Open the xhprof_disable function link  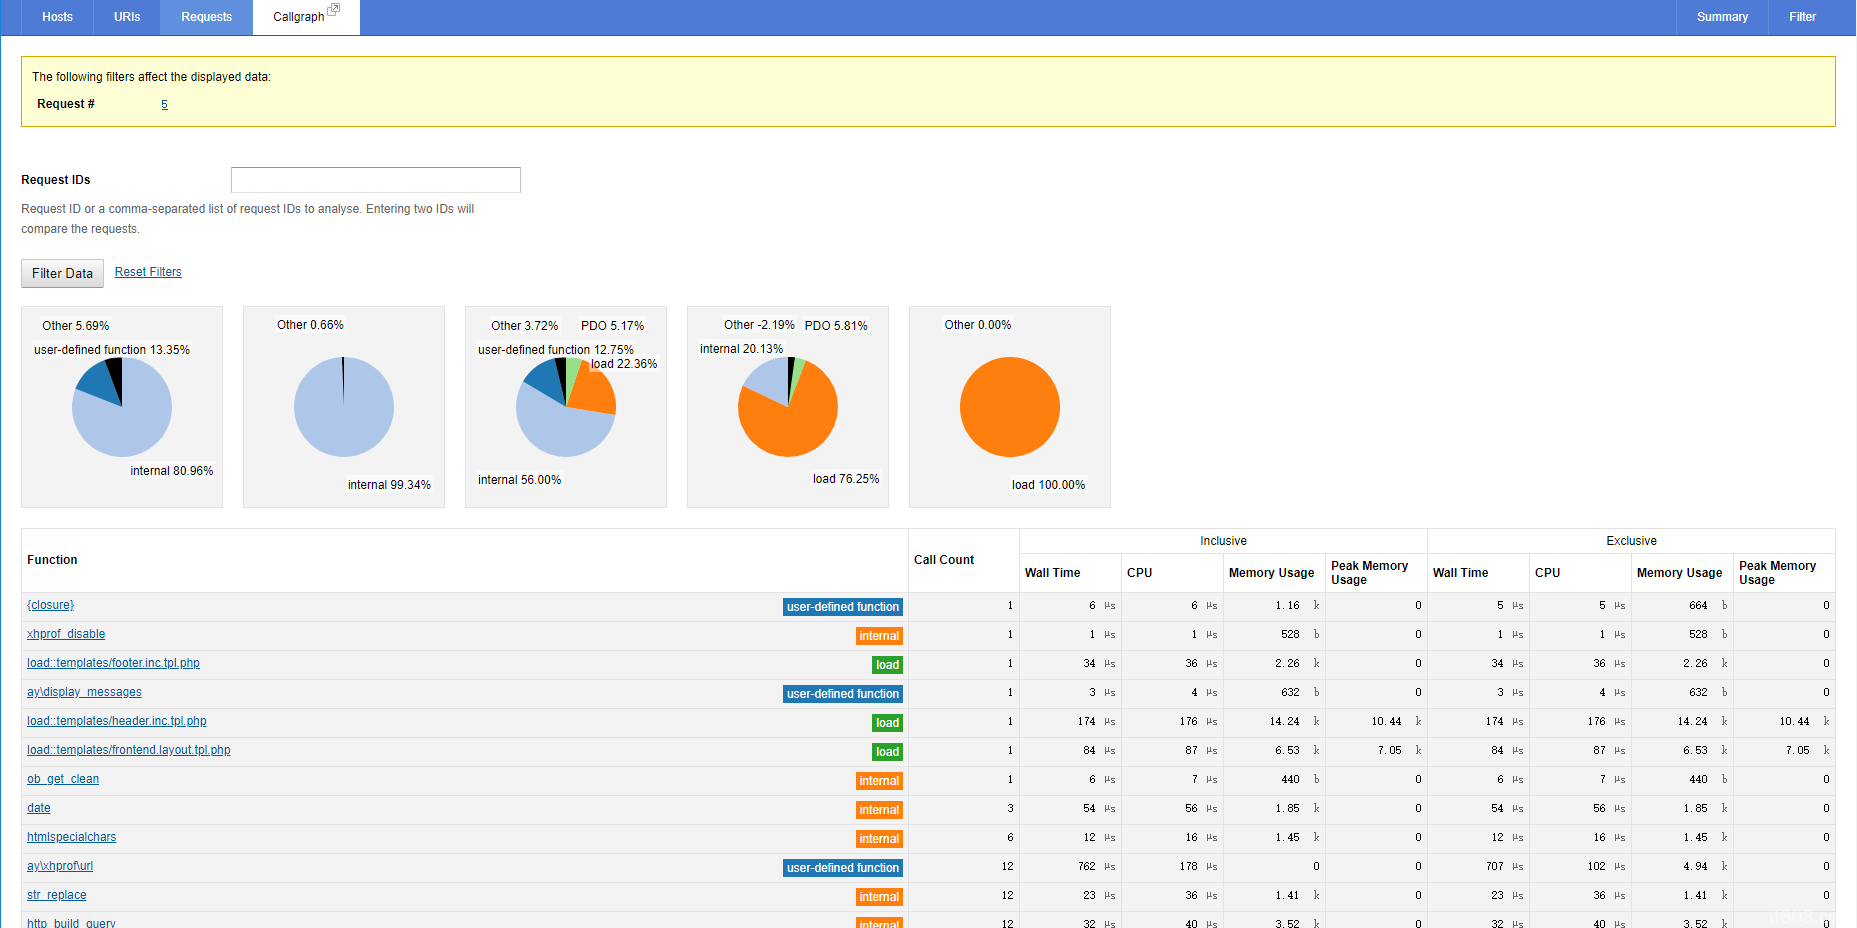click(x=66, y=634)
